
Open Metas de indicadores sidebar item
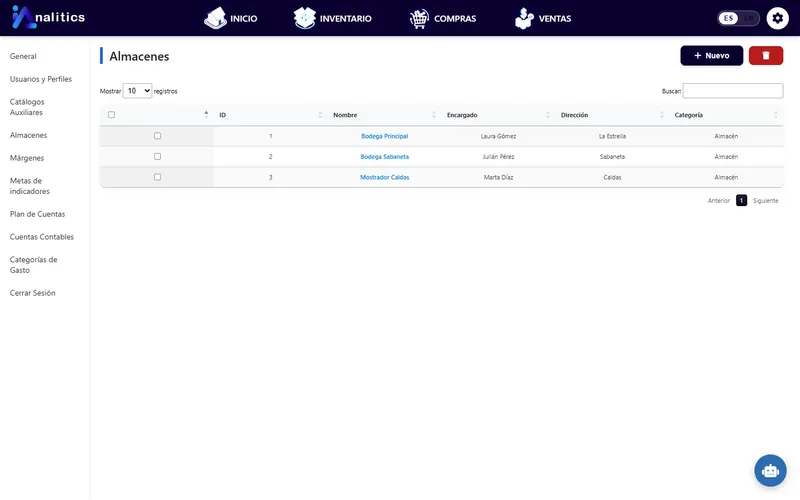point(30,186)
